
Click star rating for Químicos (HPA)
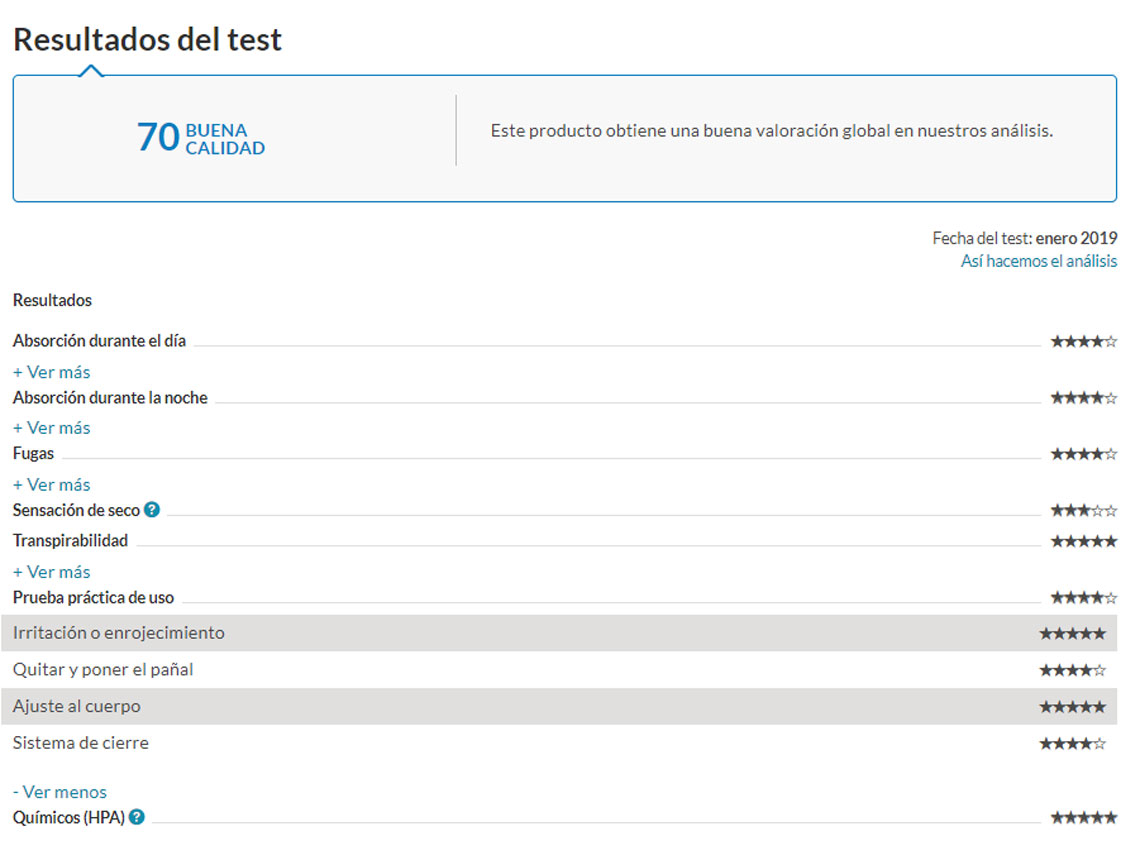pyautogui.click(x=1083, y=818)
